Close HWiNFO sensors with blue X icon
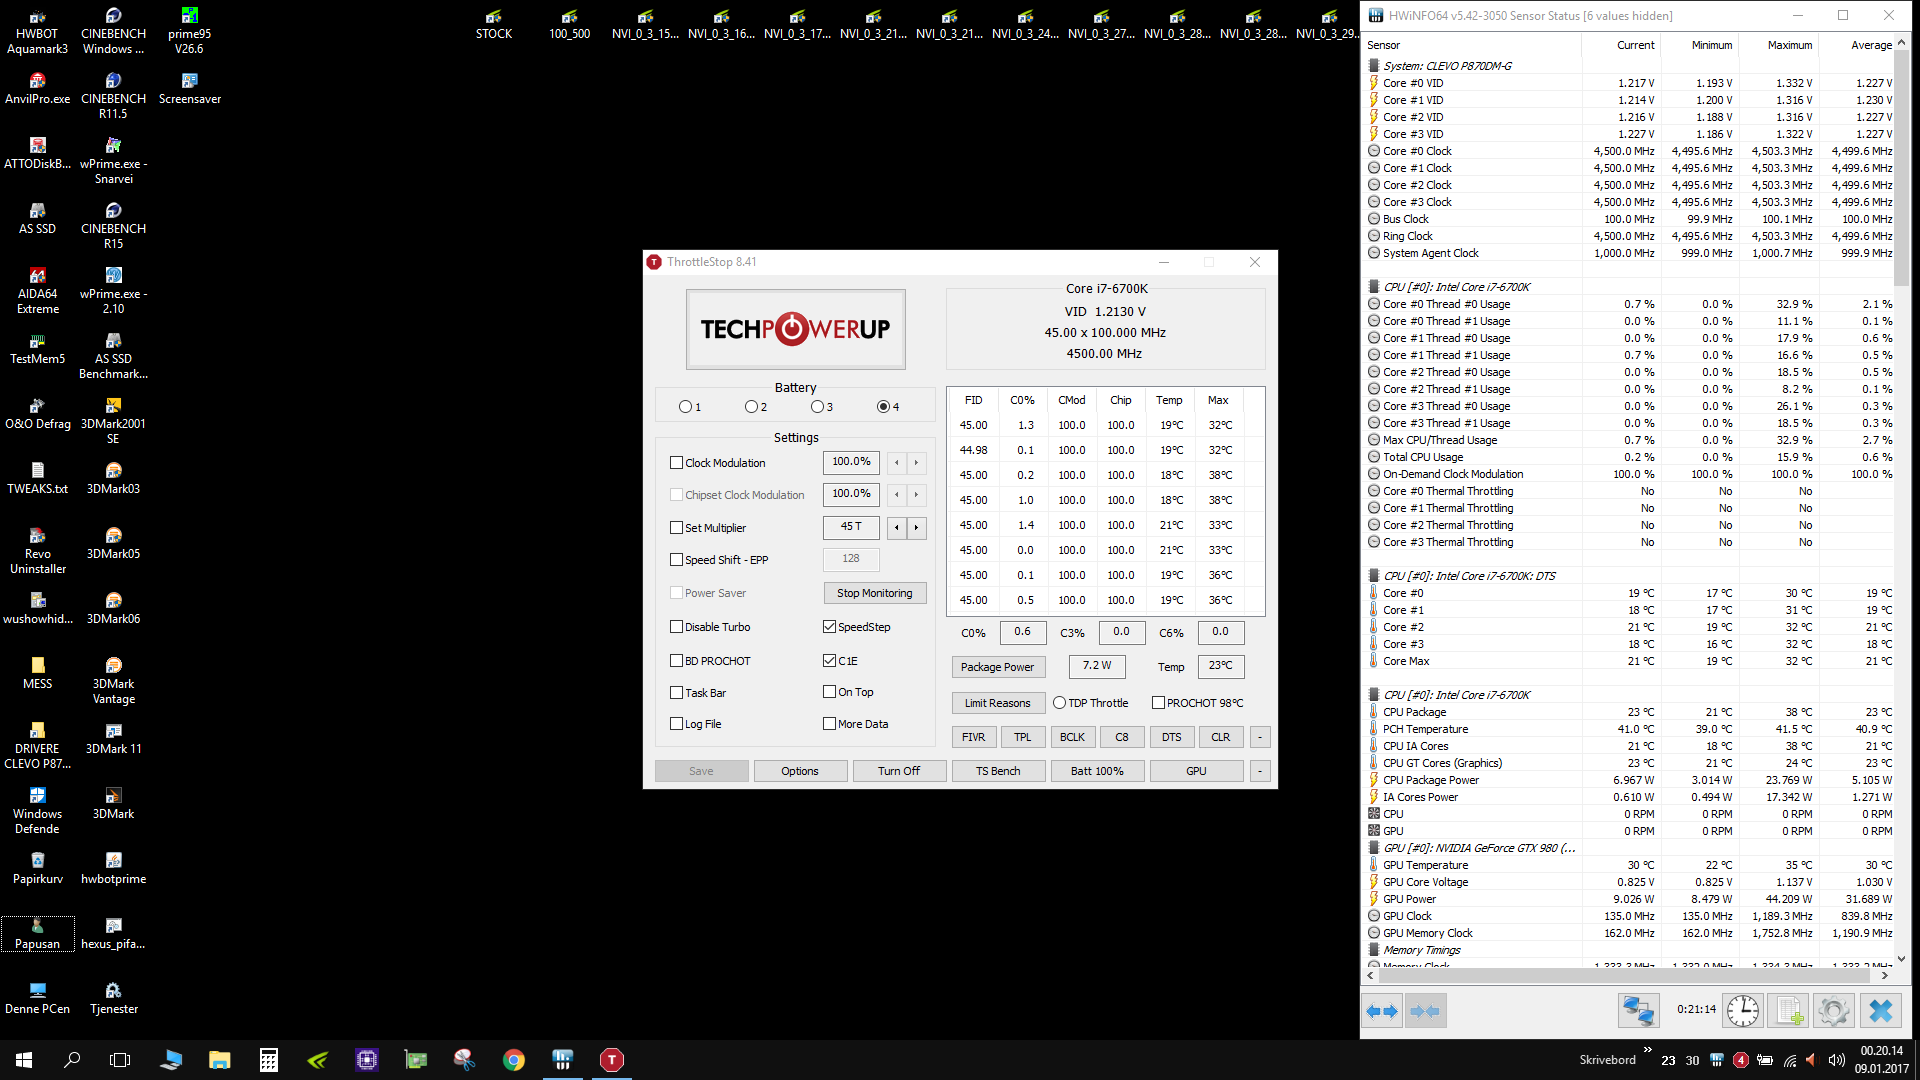The image size is (1920, 1080). pyautogui.click(x=1881, y=1011)
